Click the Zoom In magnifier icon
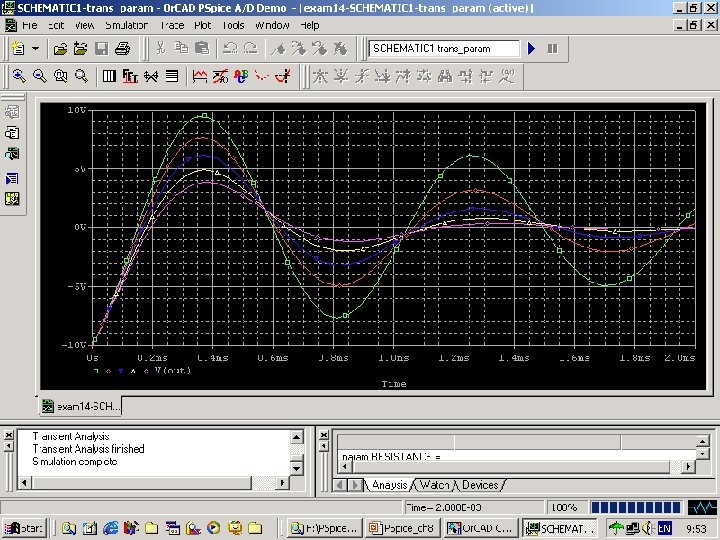This screenshot has width=720, height=540. [19, 76]
